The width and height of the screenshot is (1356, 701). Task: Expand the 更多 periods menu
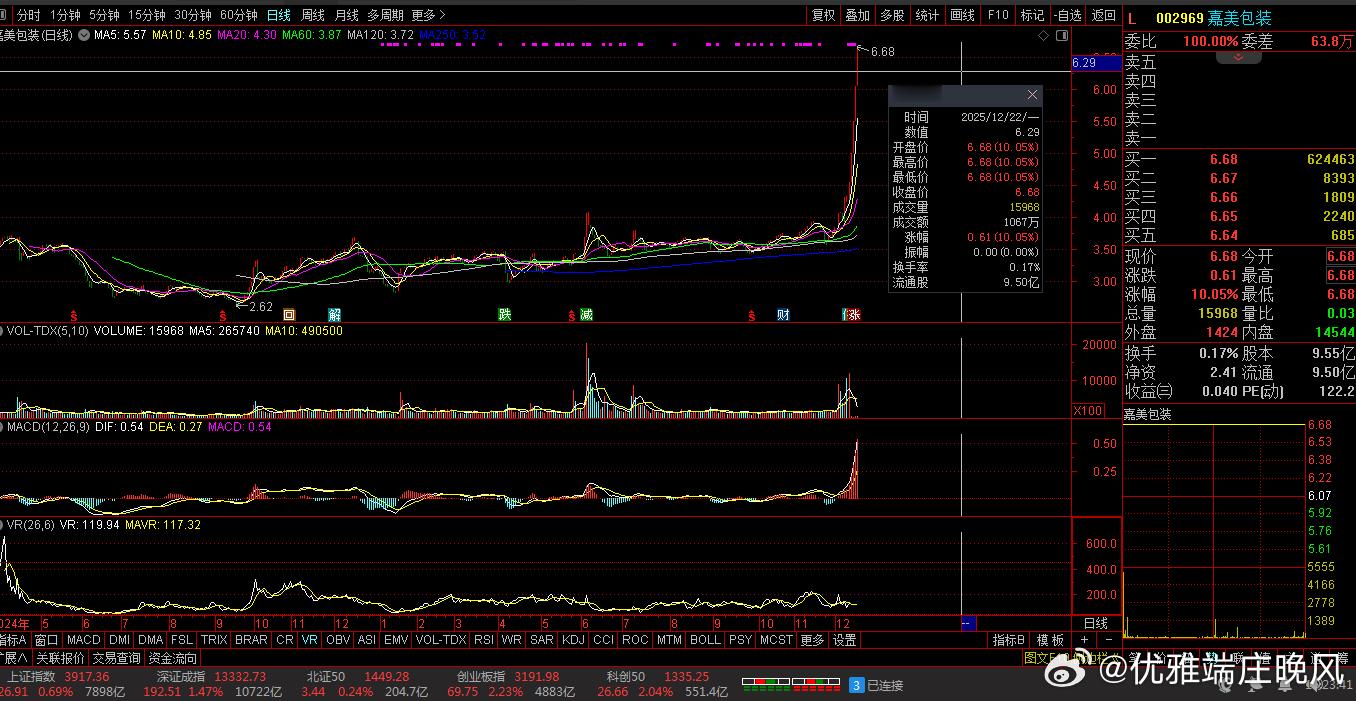coord(428,15)
